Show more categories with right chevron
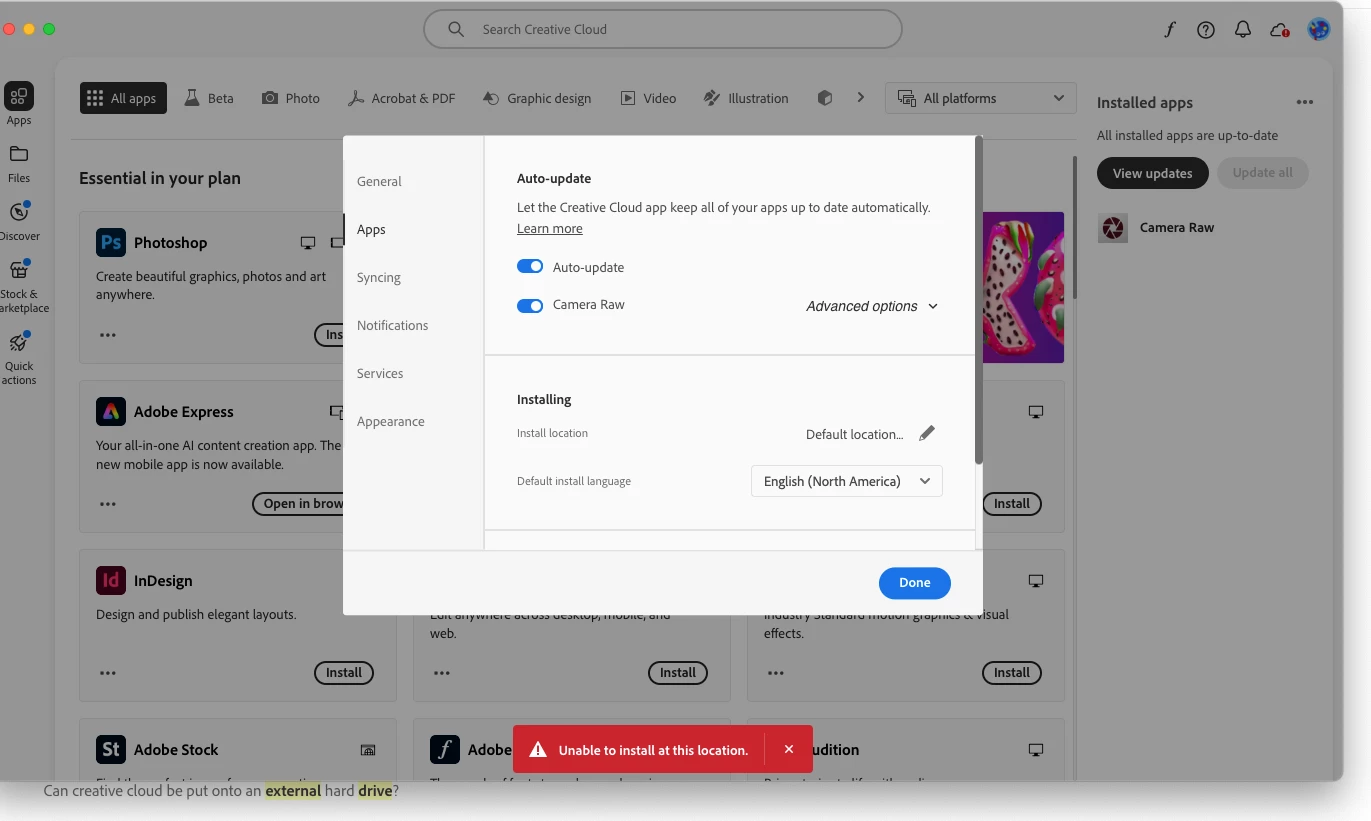1371x821 pixels. (x=860, y=98)
